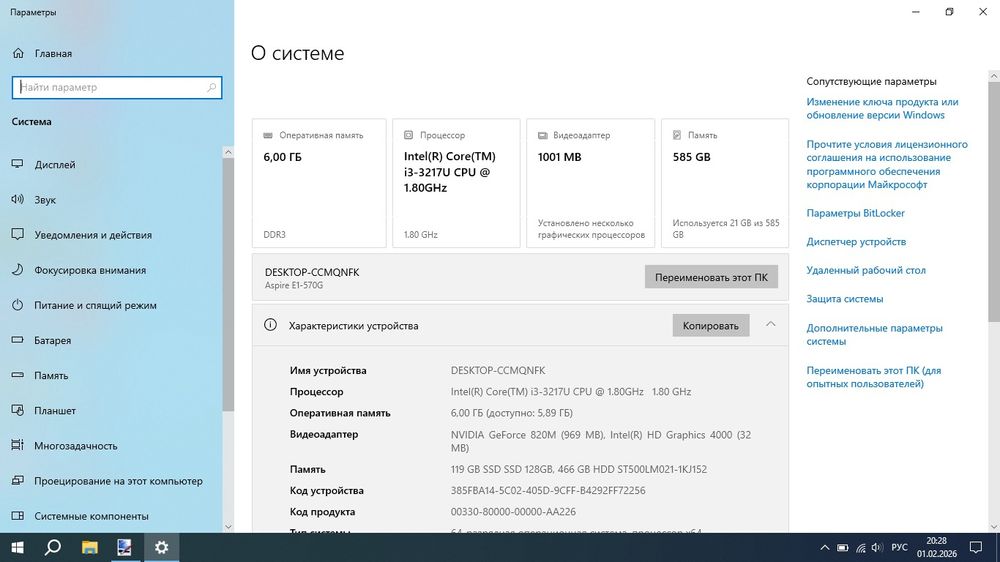Click the main page scrollbar down arrow
Image resolution: width=1000 pixels, height=562 pixels.
pos(994,527)
